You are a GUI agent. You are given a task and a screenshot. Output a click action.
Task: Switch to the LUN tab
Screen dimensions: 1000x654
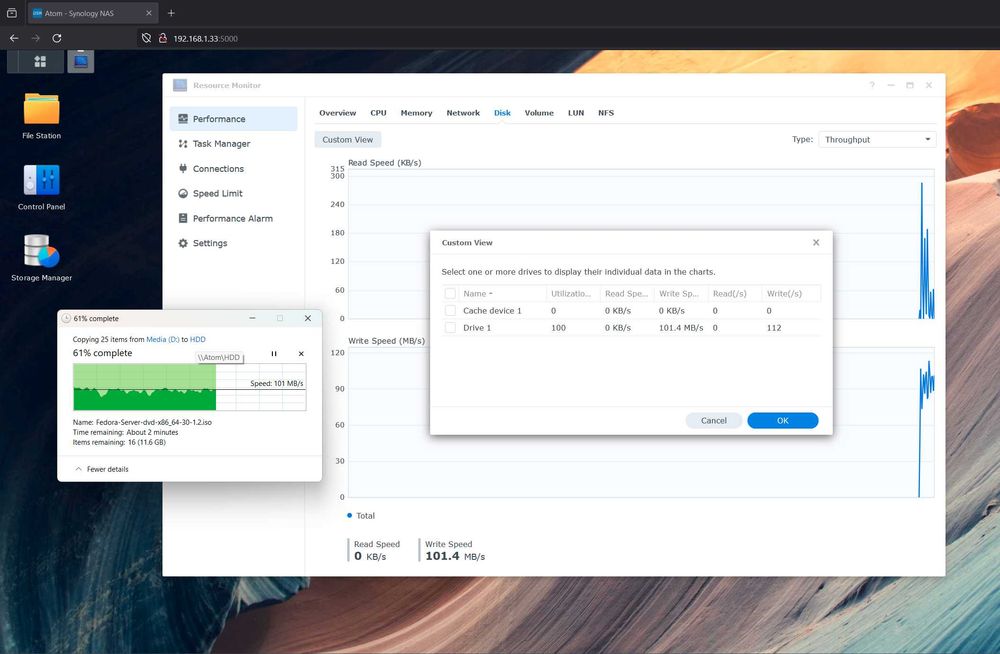click(x=576, y=113)
